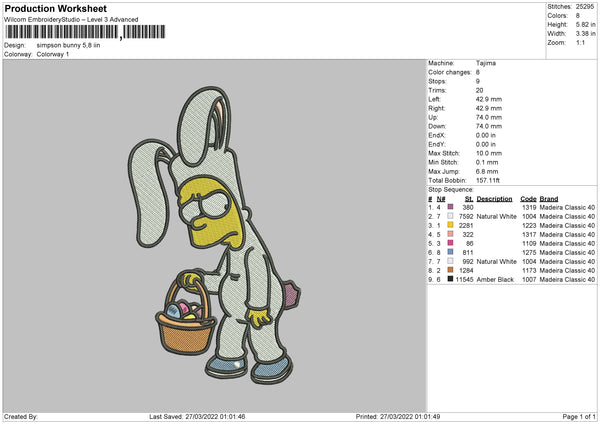Click the Trims value 20
Screen dimensions: 600x424
(x=479, y=90)
